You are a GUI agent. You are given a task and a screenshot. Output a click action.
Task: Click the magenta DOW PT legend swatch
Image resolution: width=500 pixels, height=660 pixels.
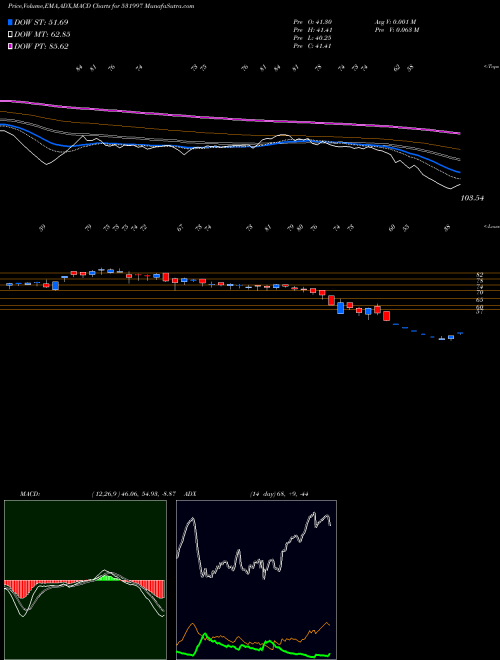click(10, 47)
